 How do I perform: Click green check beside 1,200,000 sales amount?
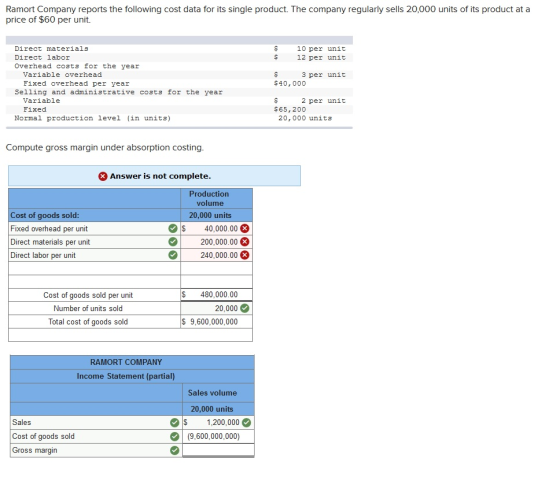[246, 422]
